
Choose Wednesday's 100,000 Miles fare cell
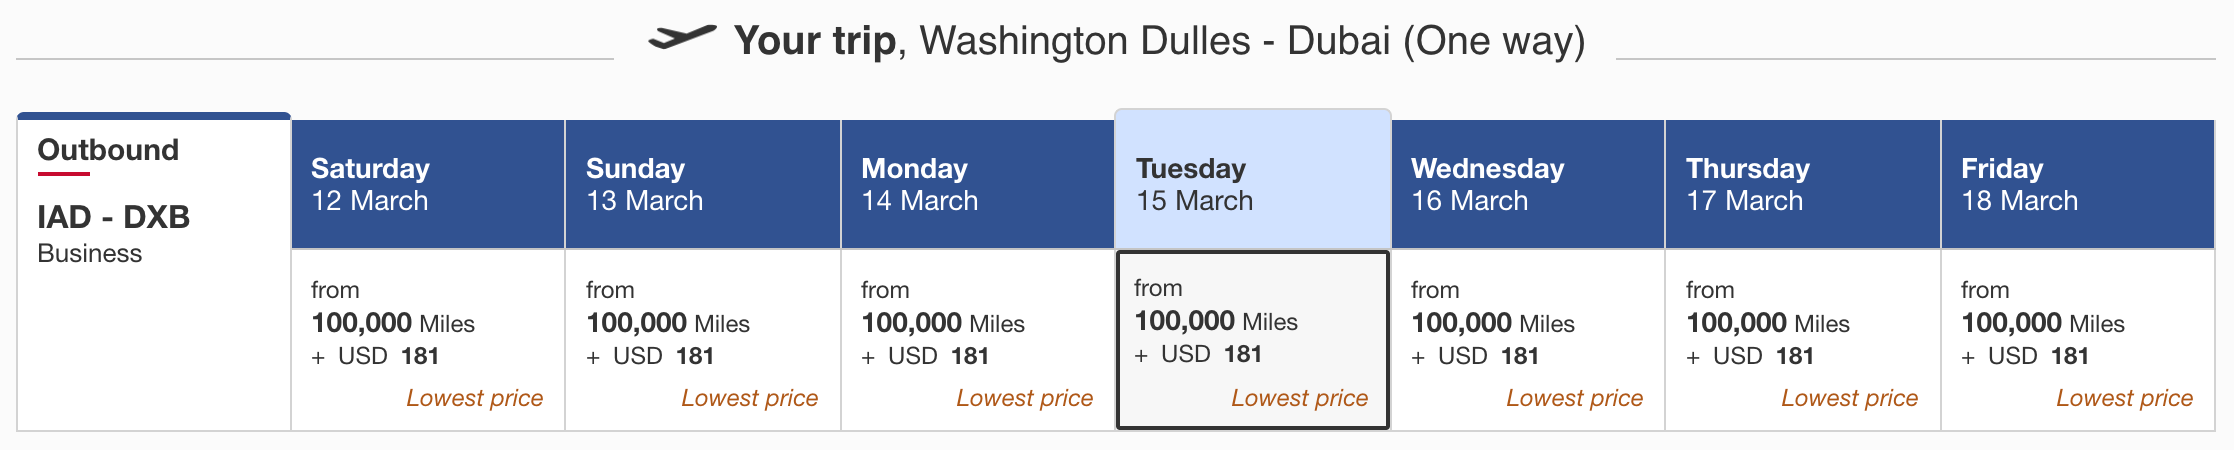[x=1528, y=340]
